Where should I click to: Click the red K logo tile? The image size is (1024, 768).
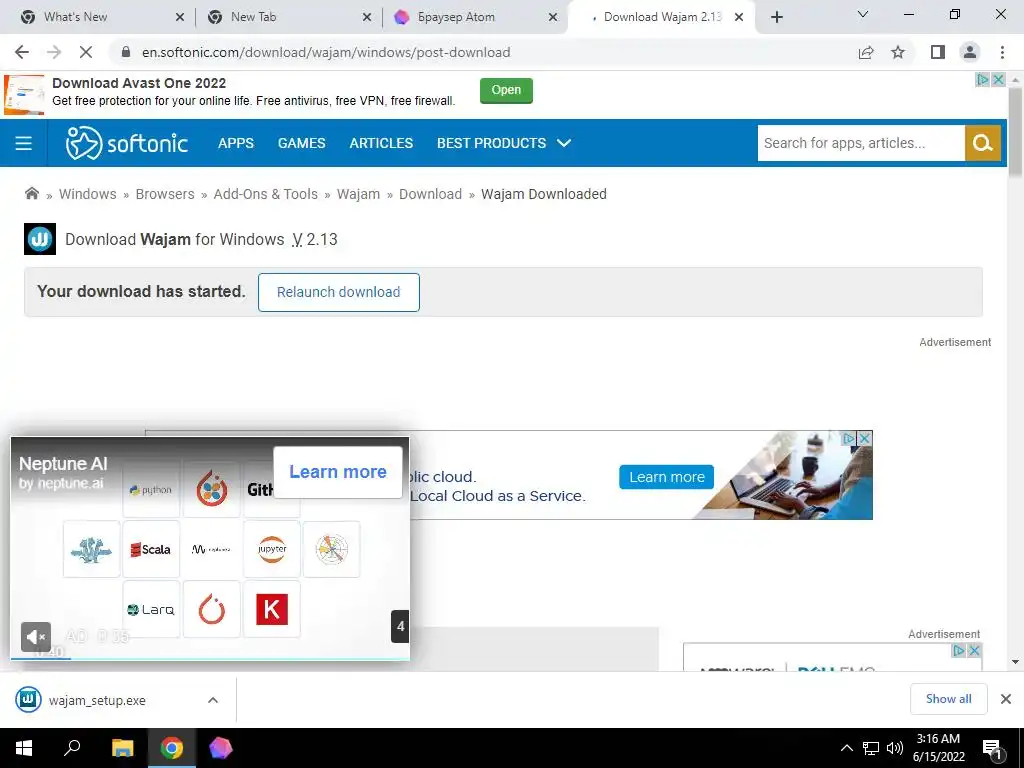tap(272, 609)
